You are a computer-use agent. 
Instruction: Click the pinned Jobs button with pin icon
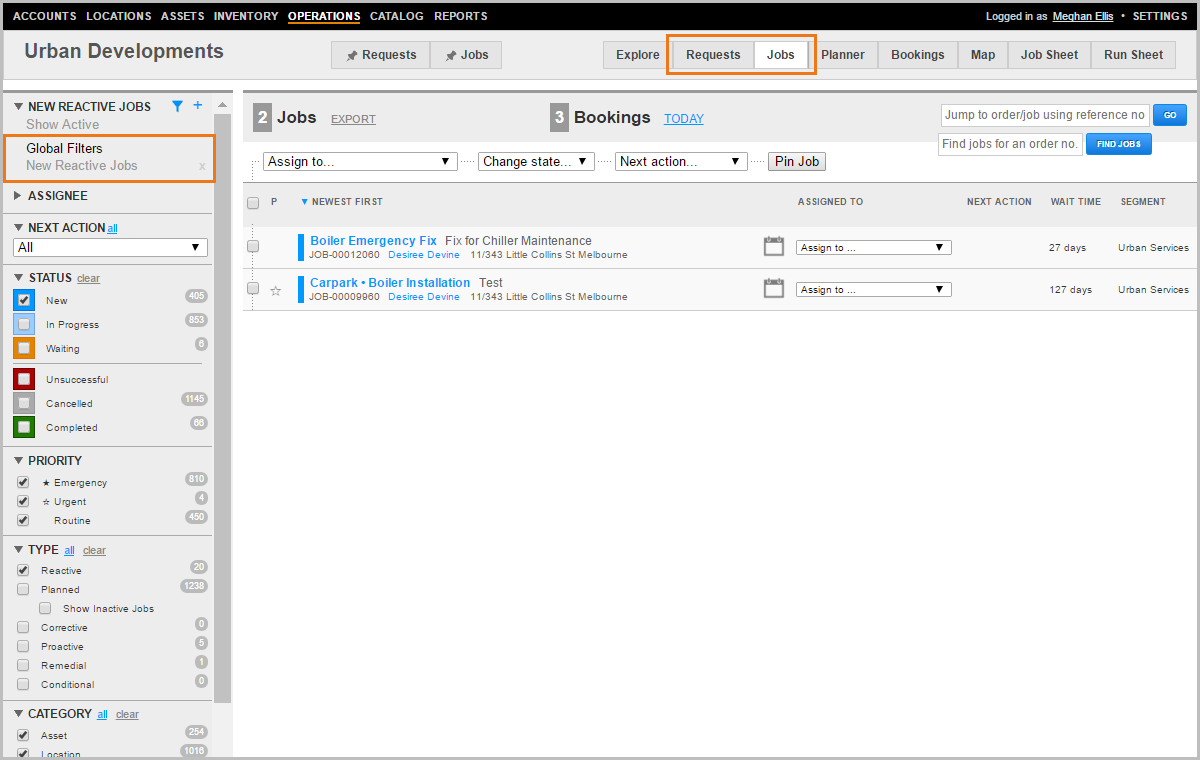(x=466, y=55)
